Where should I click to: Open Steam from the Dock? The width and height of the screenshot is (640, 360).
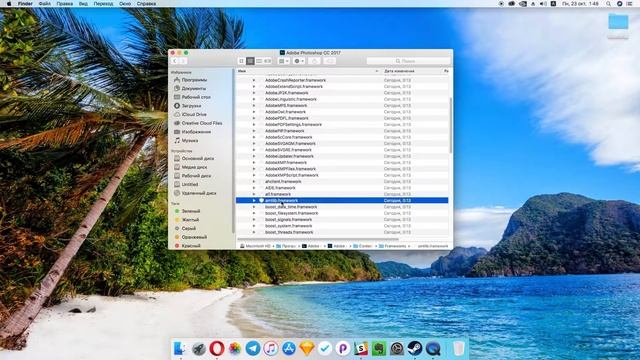pos(415,349)
